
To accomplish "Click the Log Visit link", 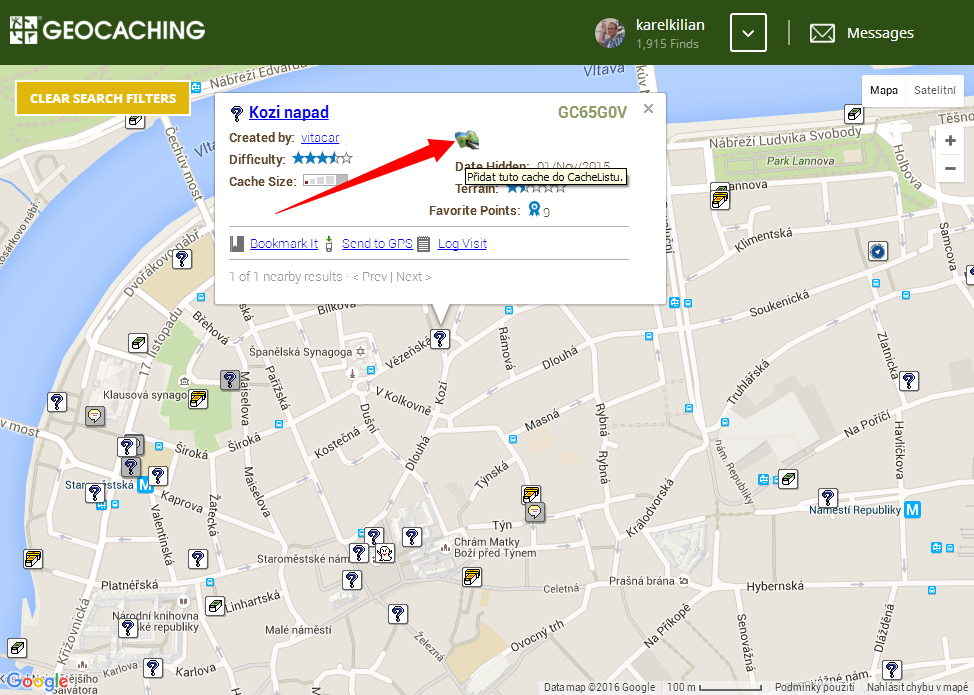I will pyautogui.click(x=462, y=243).
